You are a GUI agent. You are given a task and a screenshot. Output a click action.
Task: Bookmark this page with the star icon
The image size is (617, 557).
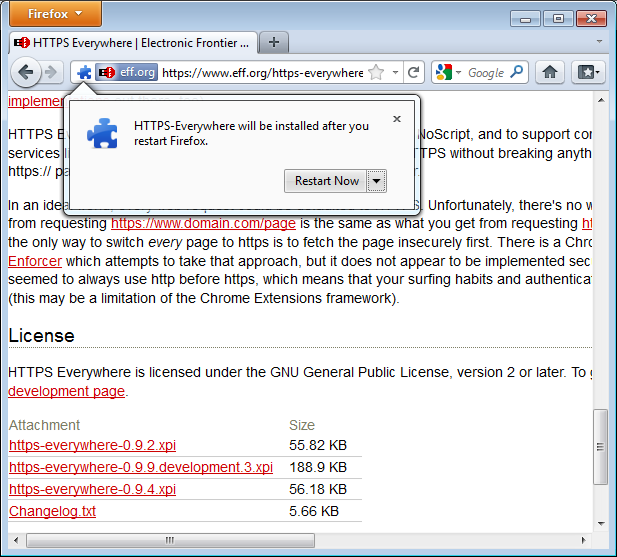click(376, 72)
